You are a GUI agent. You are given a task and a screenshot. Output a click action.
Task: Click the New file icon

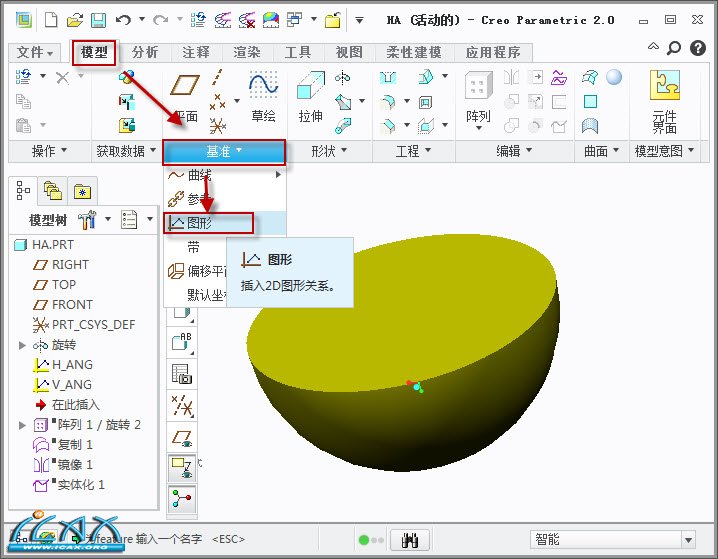coord(51,20)
